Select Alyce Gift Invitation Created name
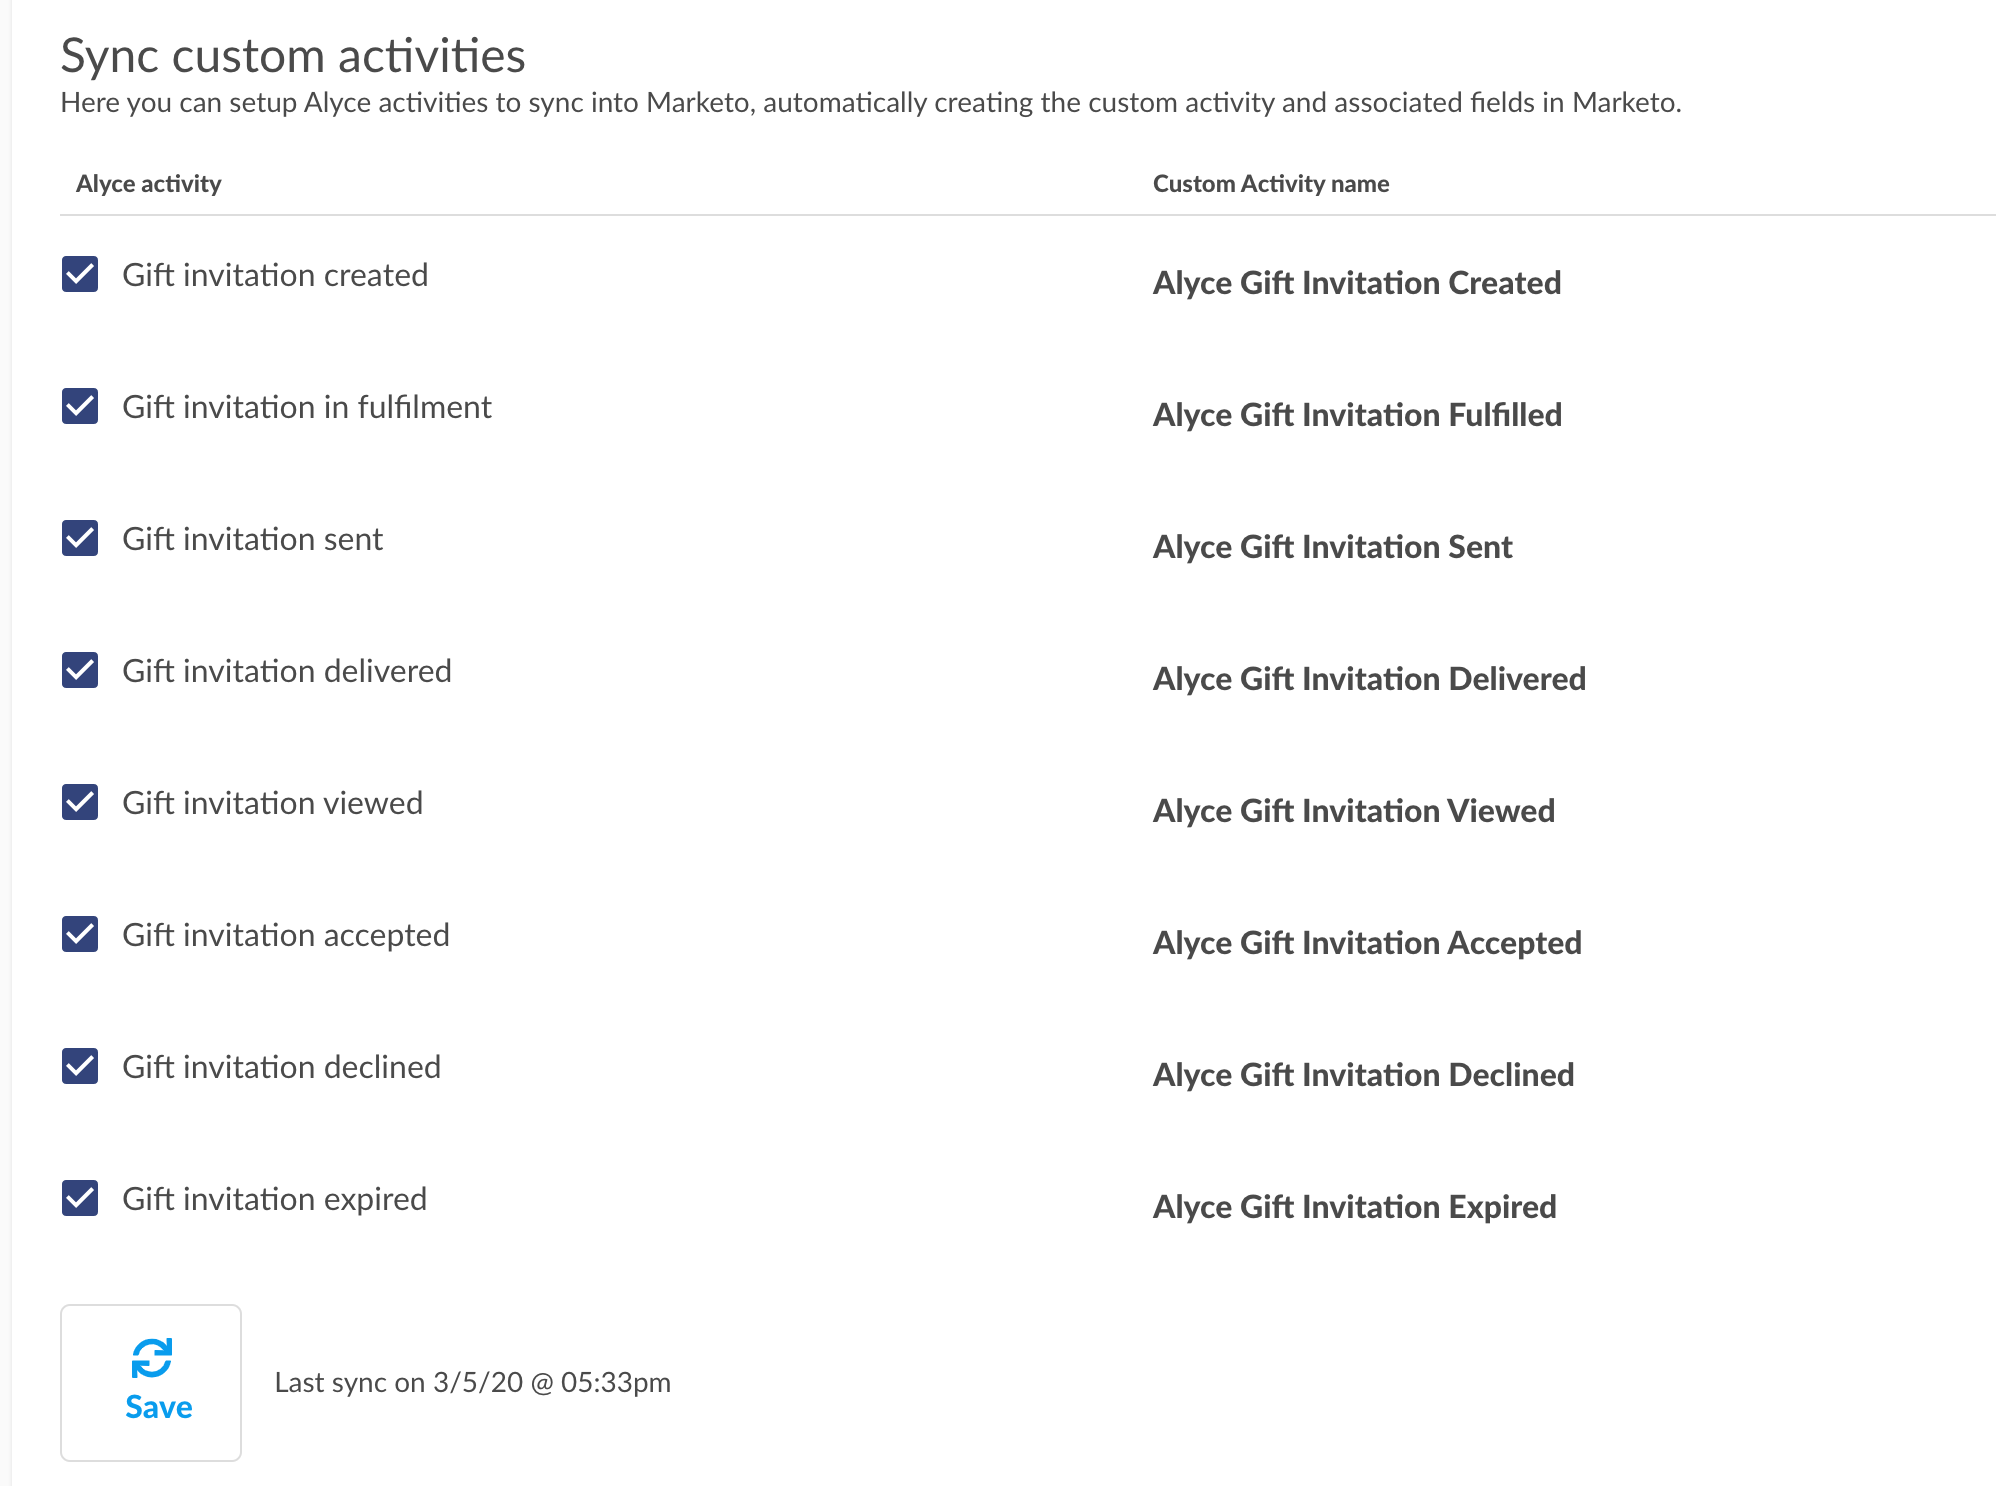Screen dimensions: 1996x1486 coord(1357,283)
